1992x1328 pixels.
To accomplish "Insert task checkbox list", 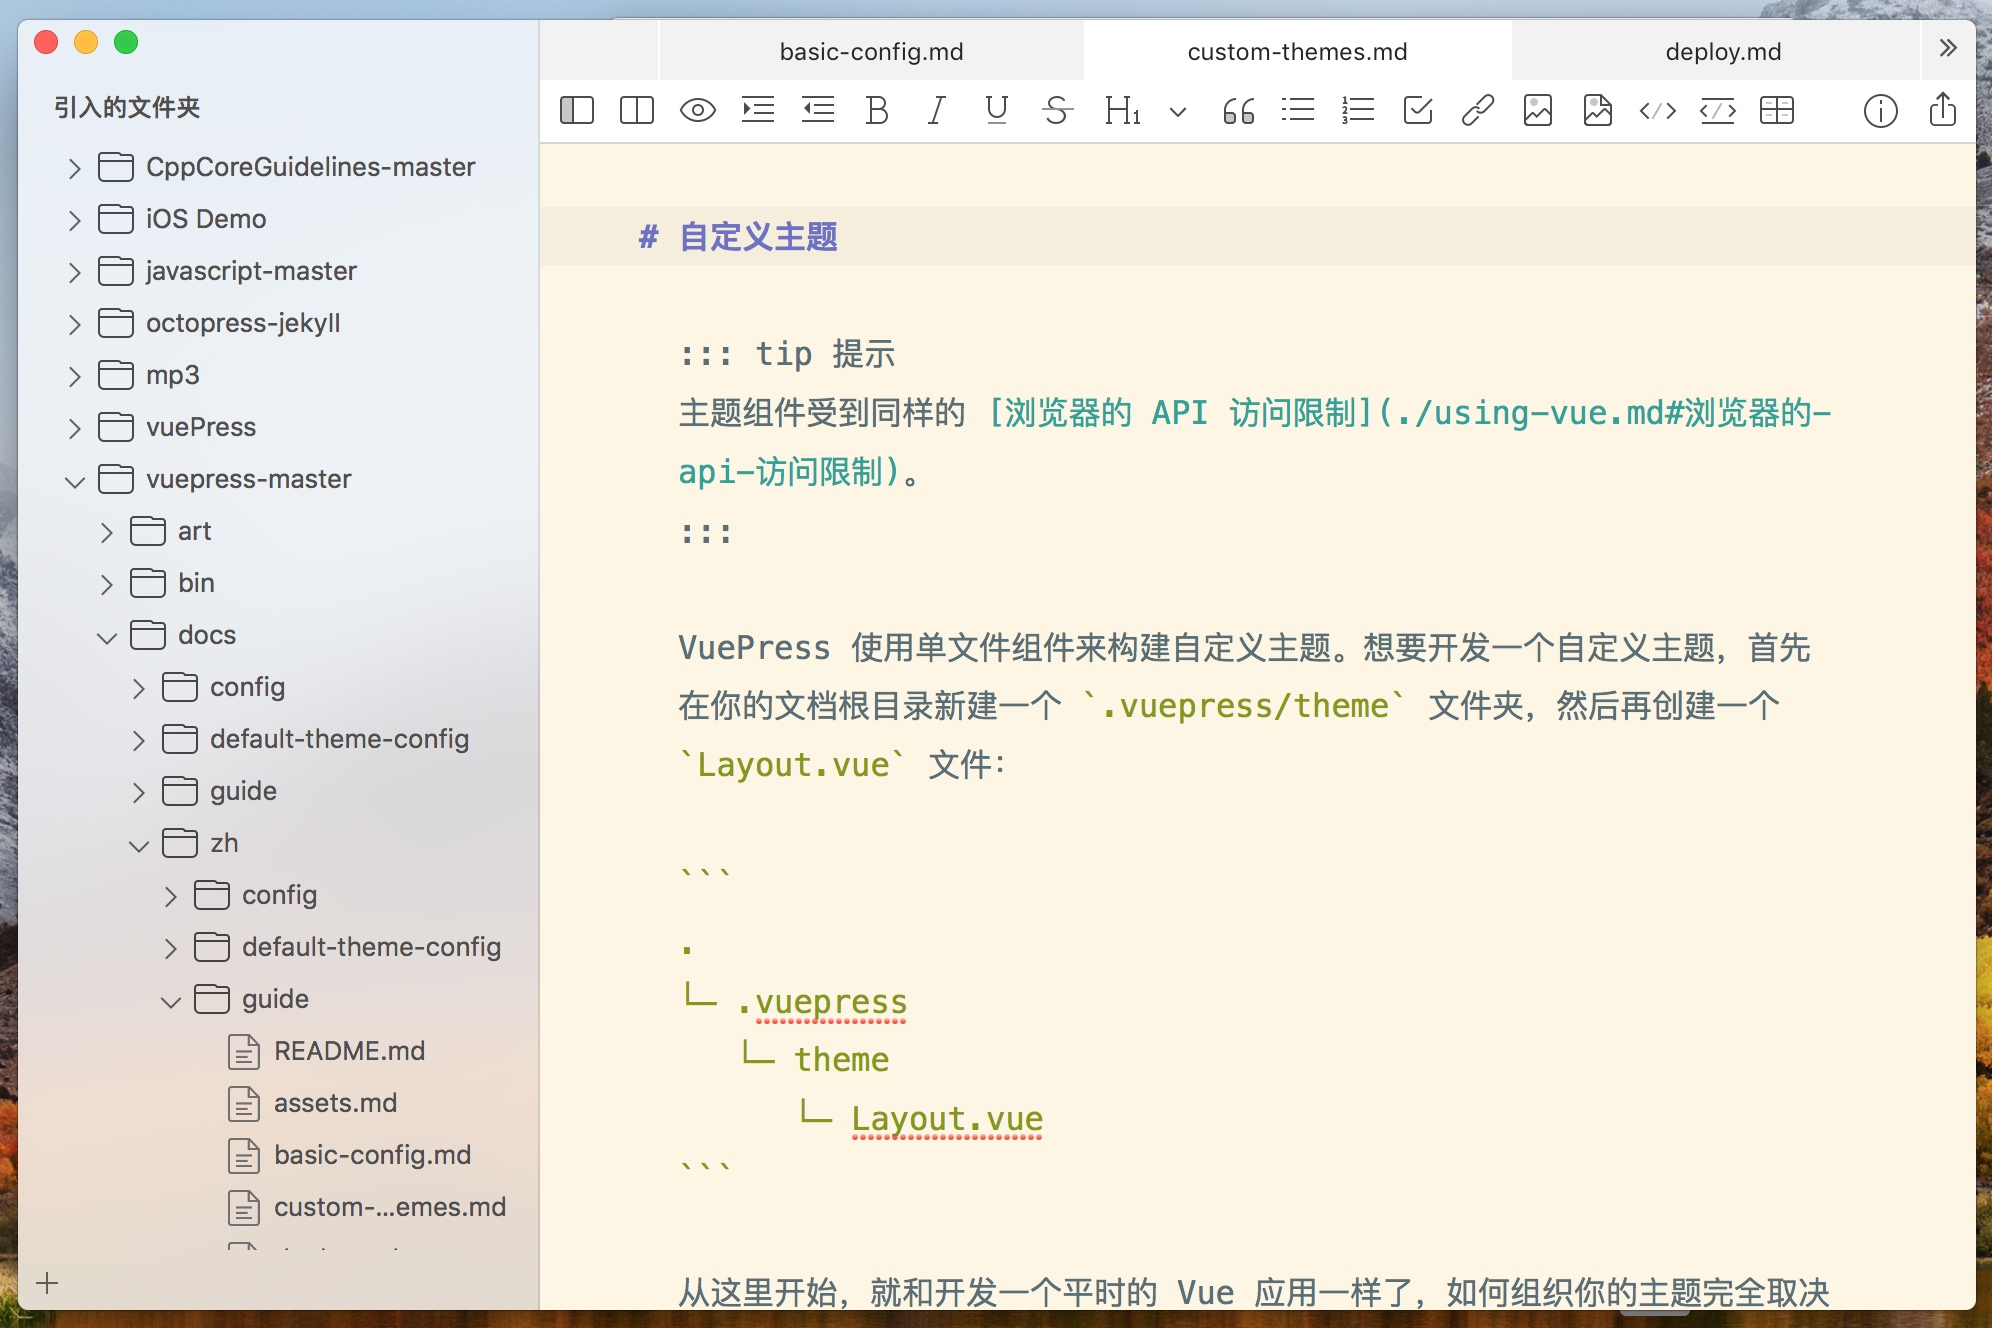I will pyautogui.click(x=1418, y=110).
